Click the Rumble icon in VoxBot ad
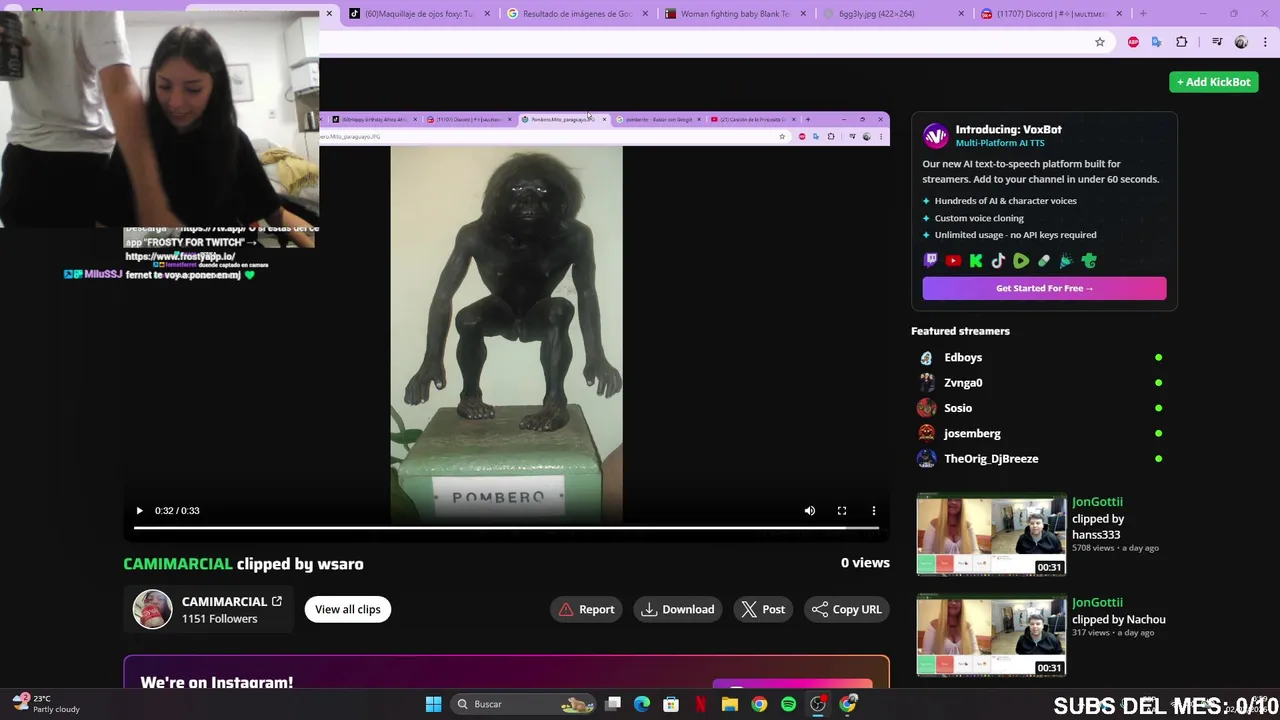Viewport: 1280px width, 720px height. pos(1021,261)
